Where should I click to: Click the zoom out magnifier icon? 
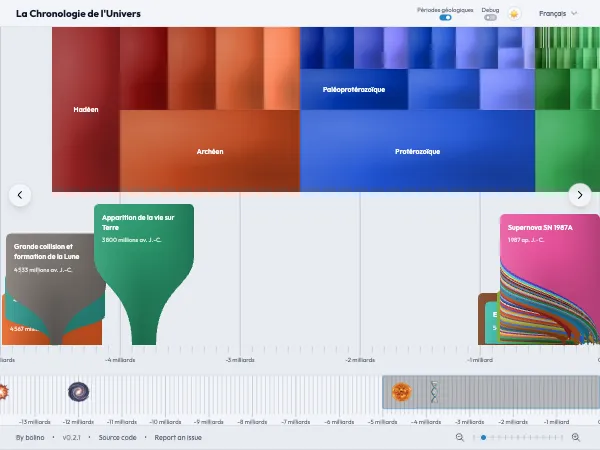pos(460,437)
